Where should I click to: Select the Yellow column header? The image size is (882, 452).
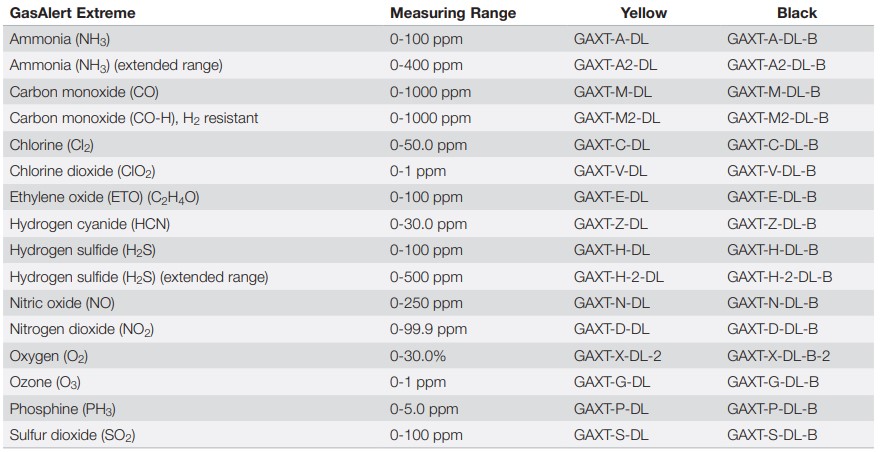(x=643, y=13)
